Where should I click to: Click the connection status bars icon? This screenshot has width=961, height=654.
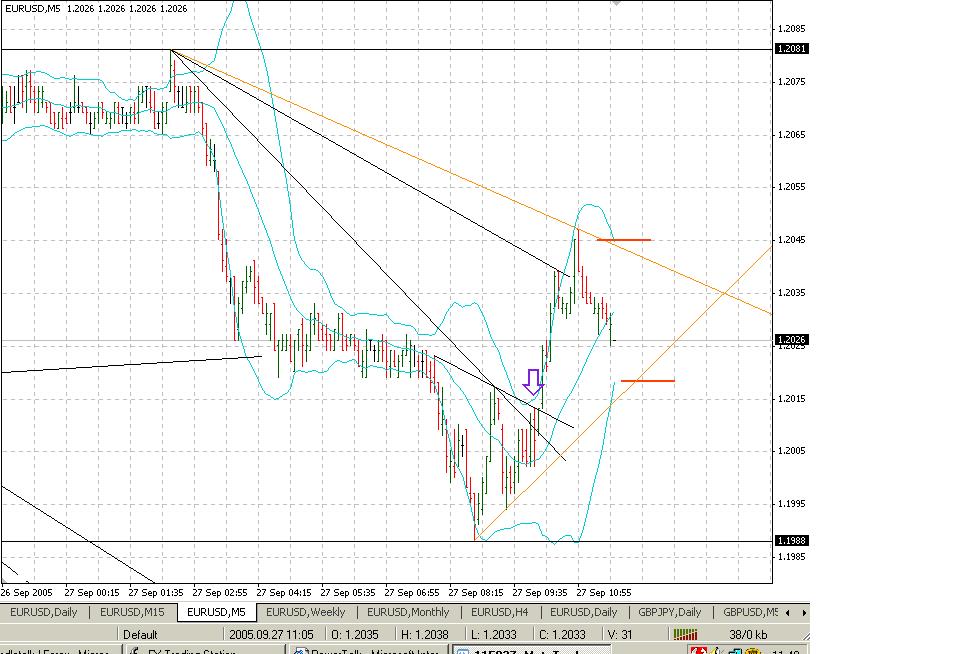pyautogui.click(x=685, y=634)
